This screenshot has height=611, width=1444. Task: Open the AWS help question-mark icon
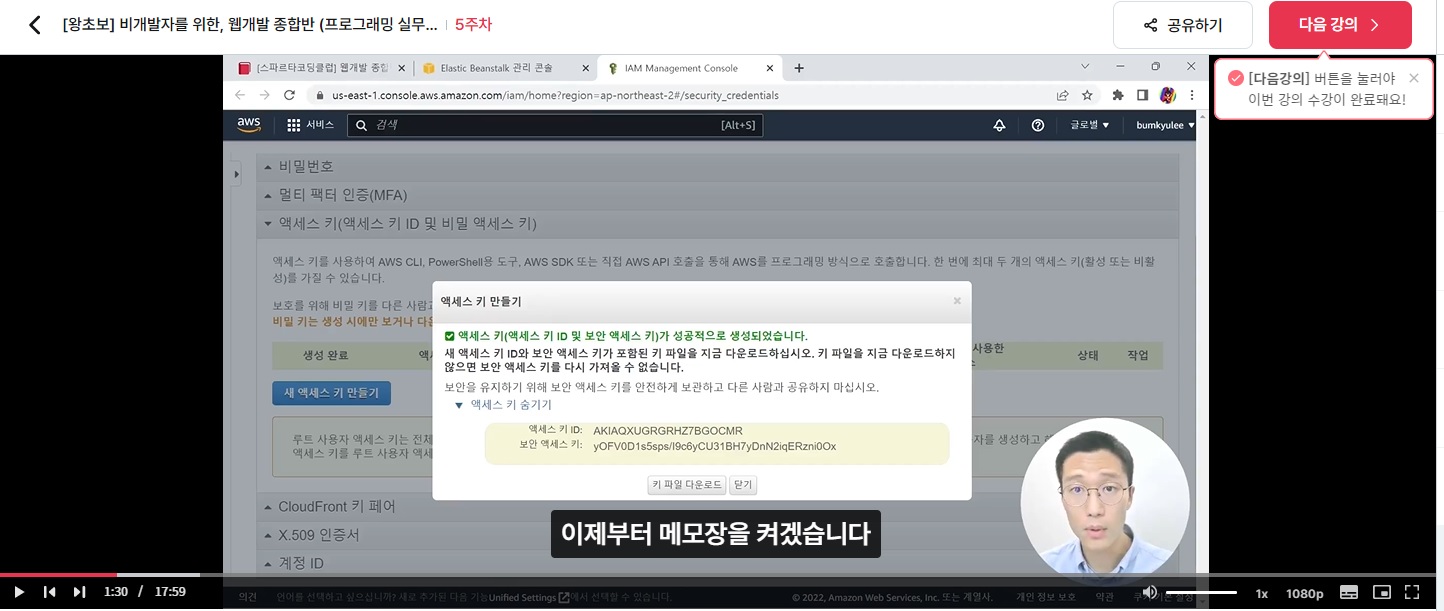pyautogui.click(x=1038, y=125)
